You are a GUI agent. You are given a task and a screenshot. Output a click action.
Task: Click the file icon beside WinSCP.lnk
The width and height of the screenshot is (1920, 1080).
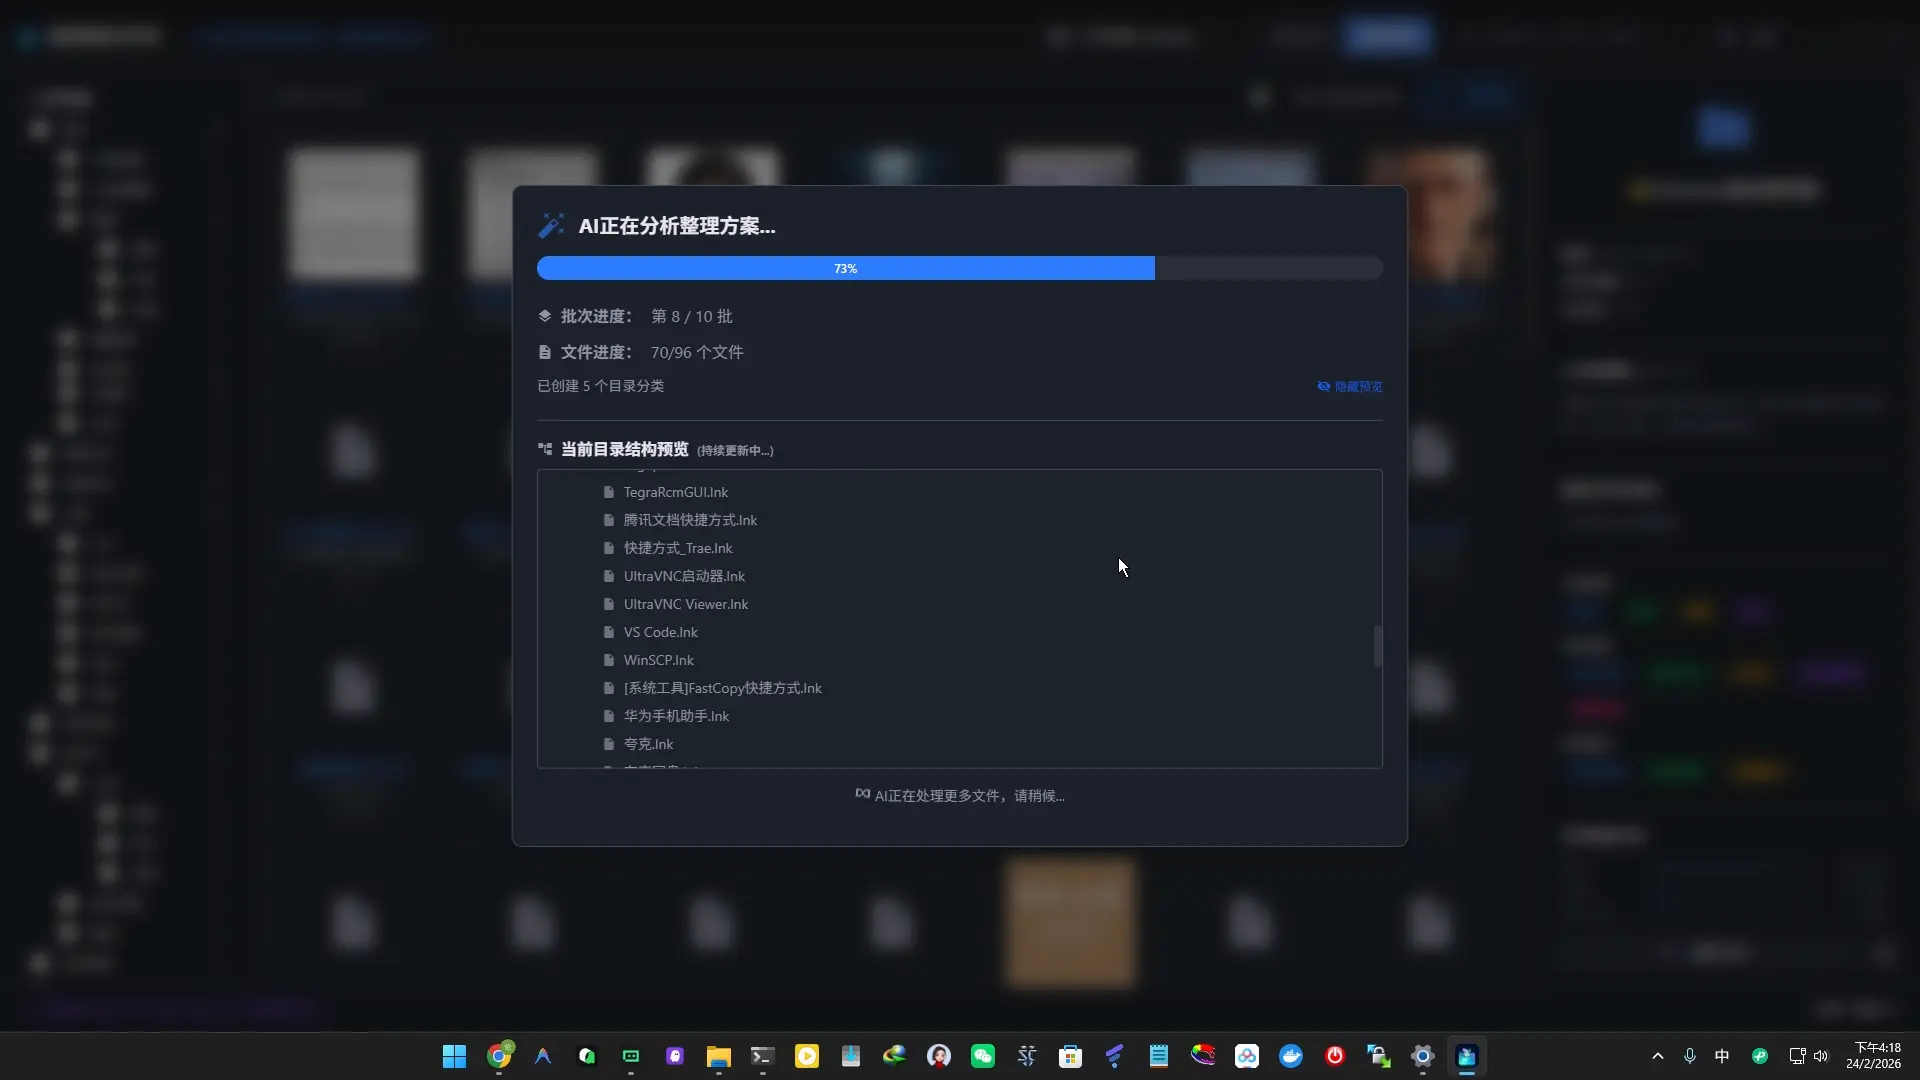pos(609,660)
